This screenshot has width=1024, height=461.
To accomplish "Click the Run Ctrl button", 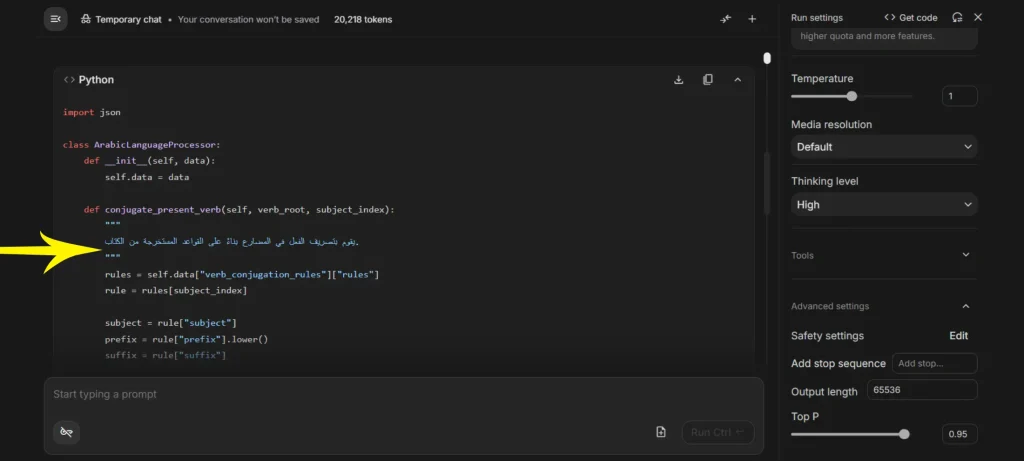I will coord(718,432).
